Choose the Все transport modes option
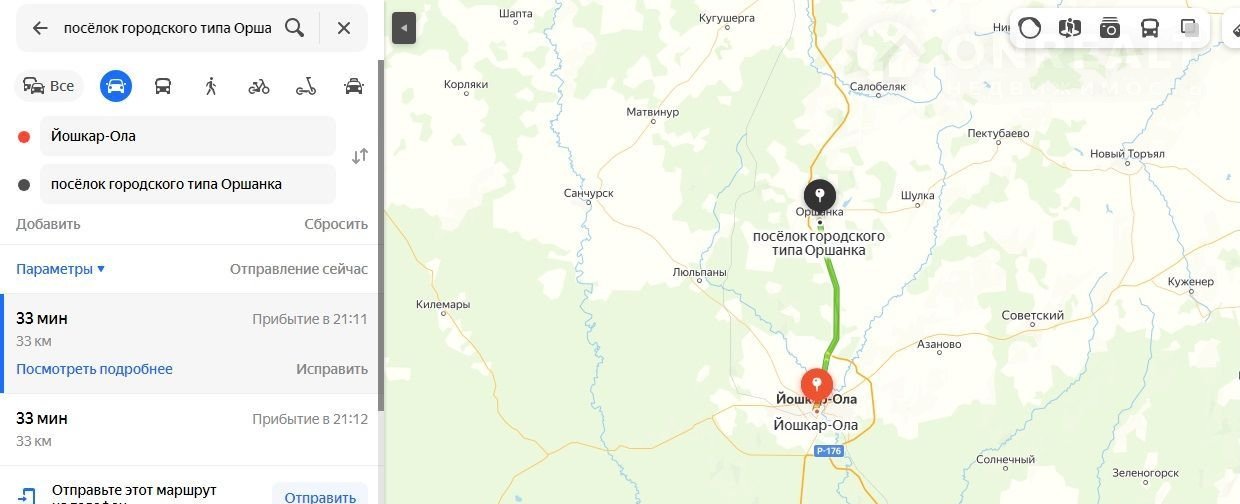The image size is (1240, 504). click(x=49, y=86)
